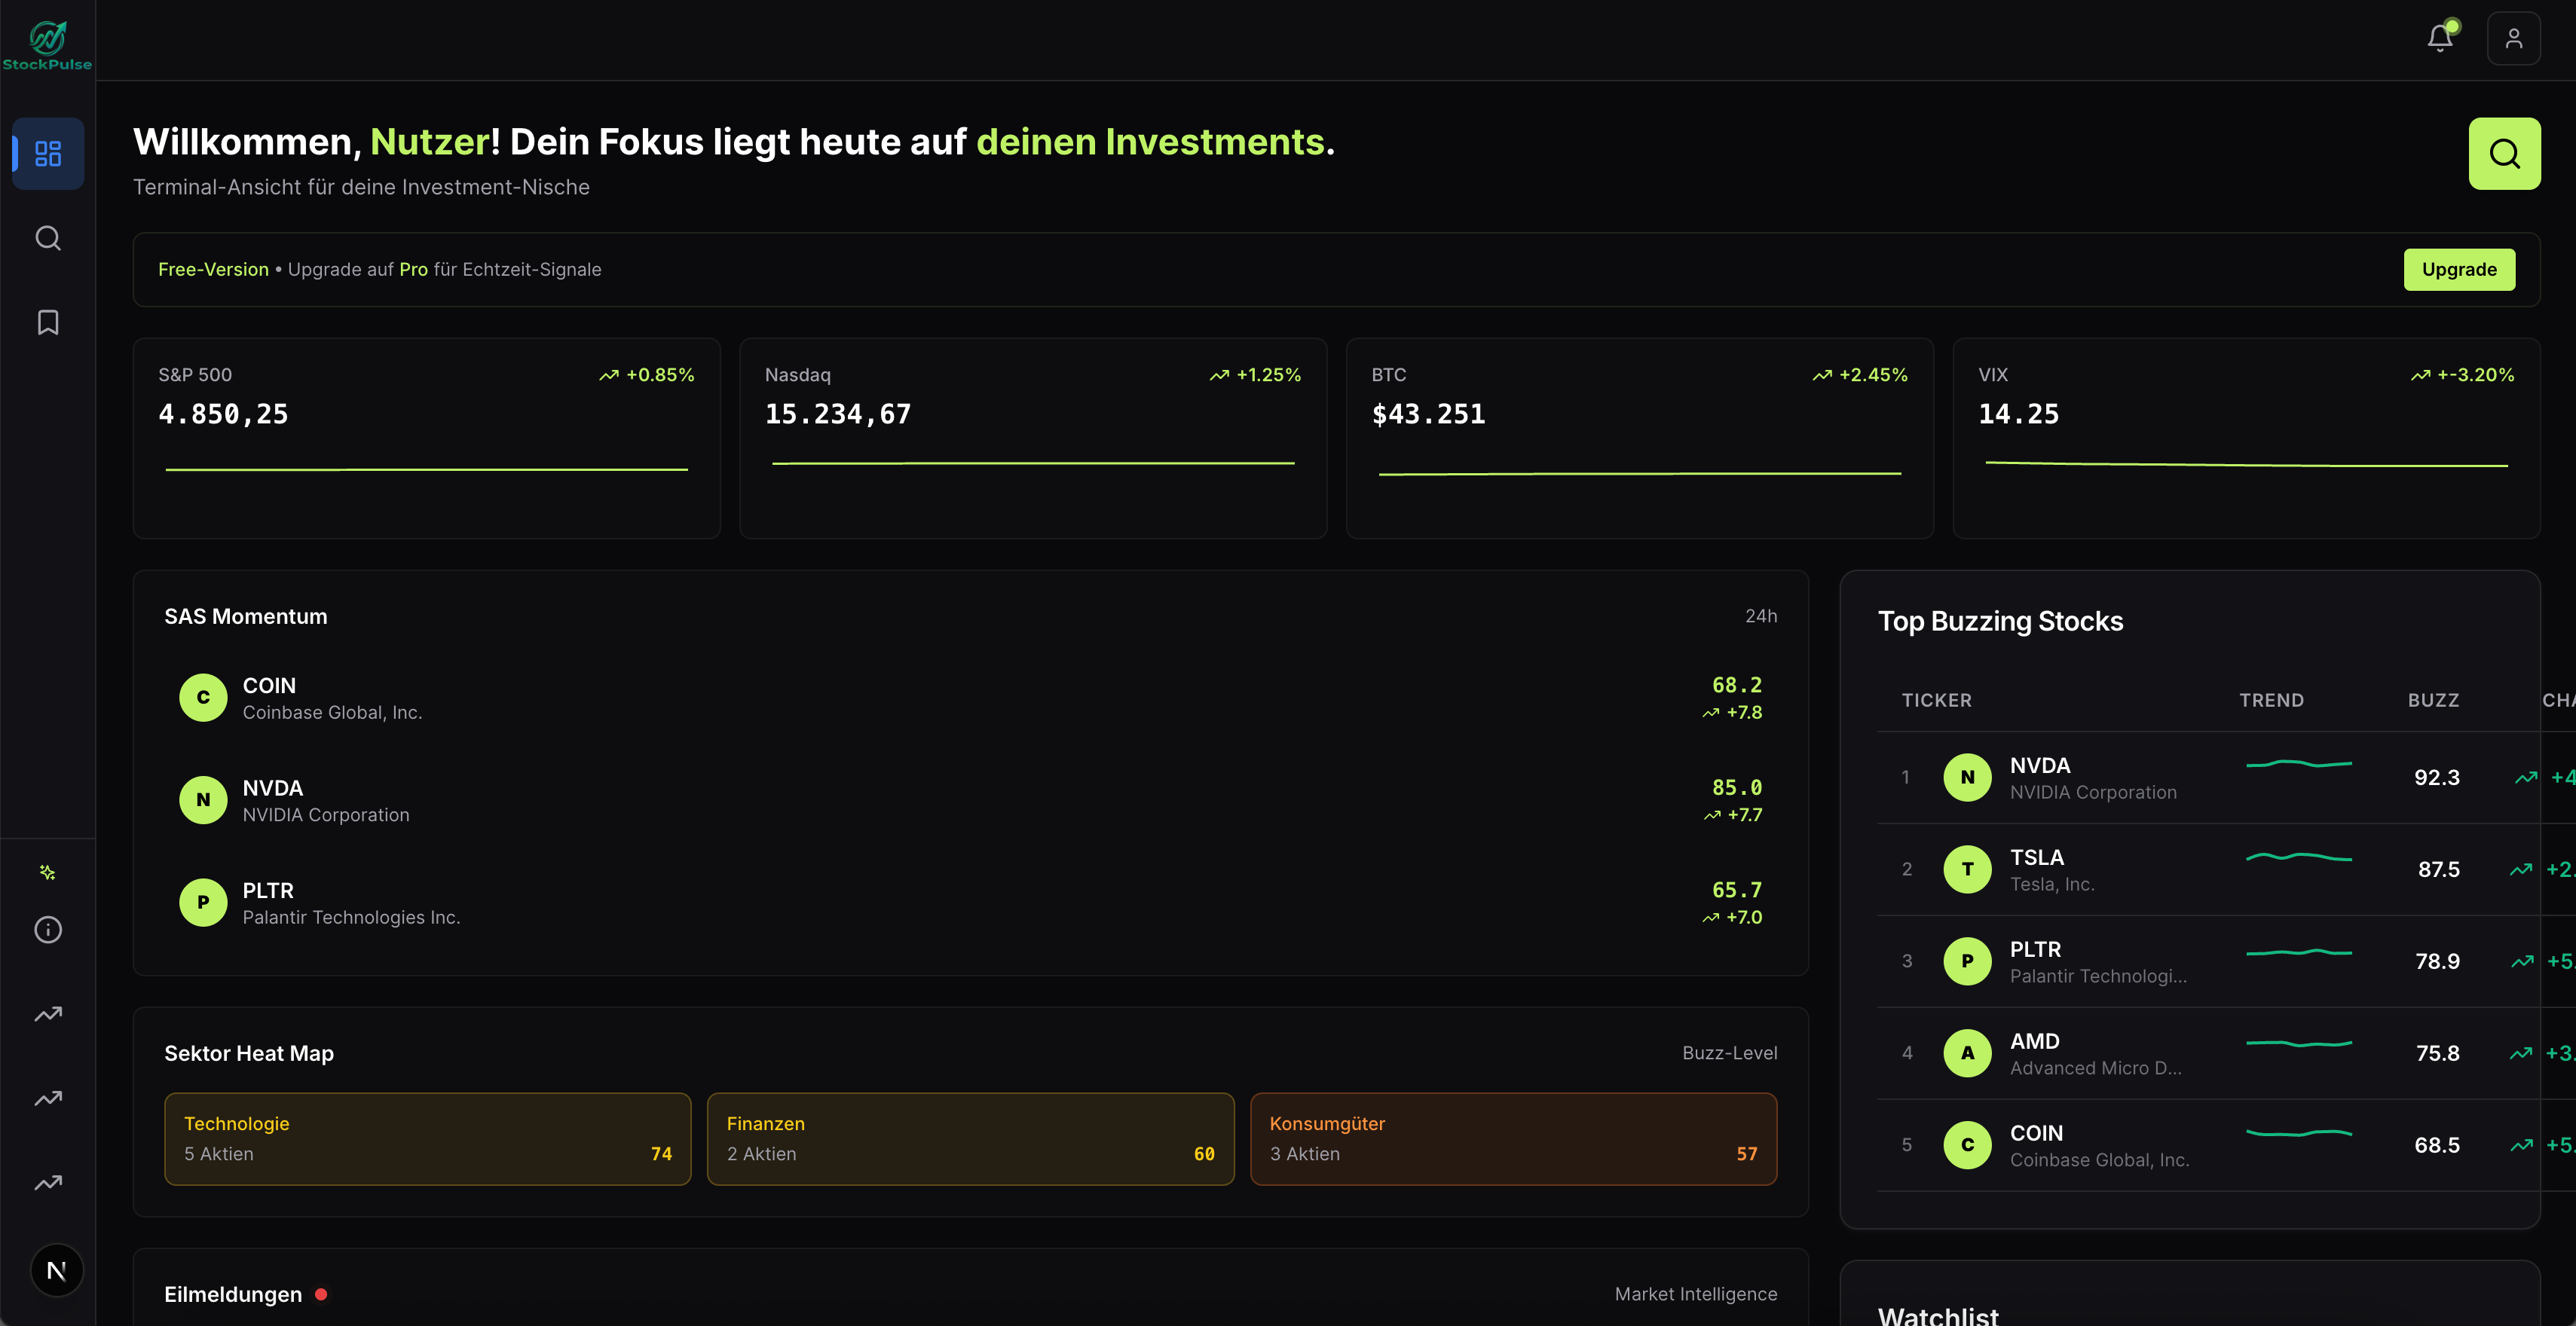Click the COIN avatar in SAS Momentum
The height and width of the screenshot is (1326, 2576).
pos(203,698)
